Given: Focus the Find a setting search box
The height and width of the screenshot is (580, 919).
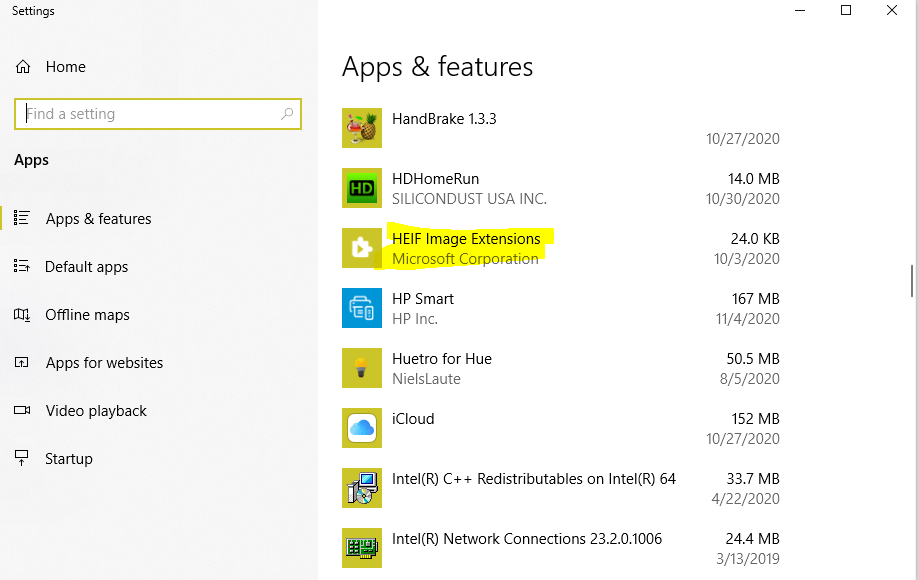Looking at the screenshot, I should tap(158, 114).
